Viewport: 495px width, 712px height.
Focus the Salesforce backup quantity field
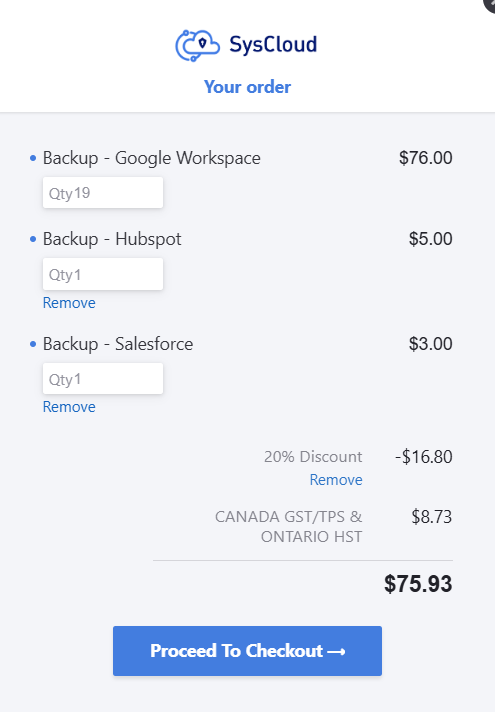(103, 378)
